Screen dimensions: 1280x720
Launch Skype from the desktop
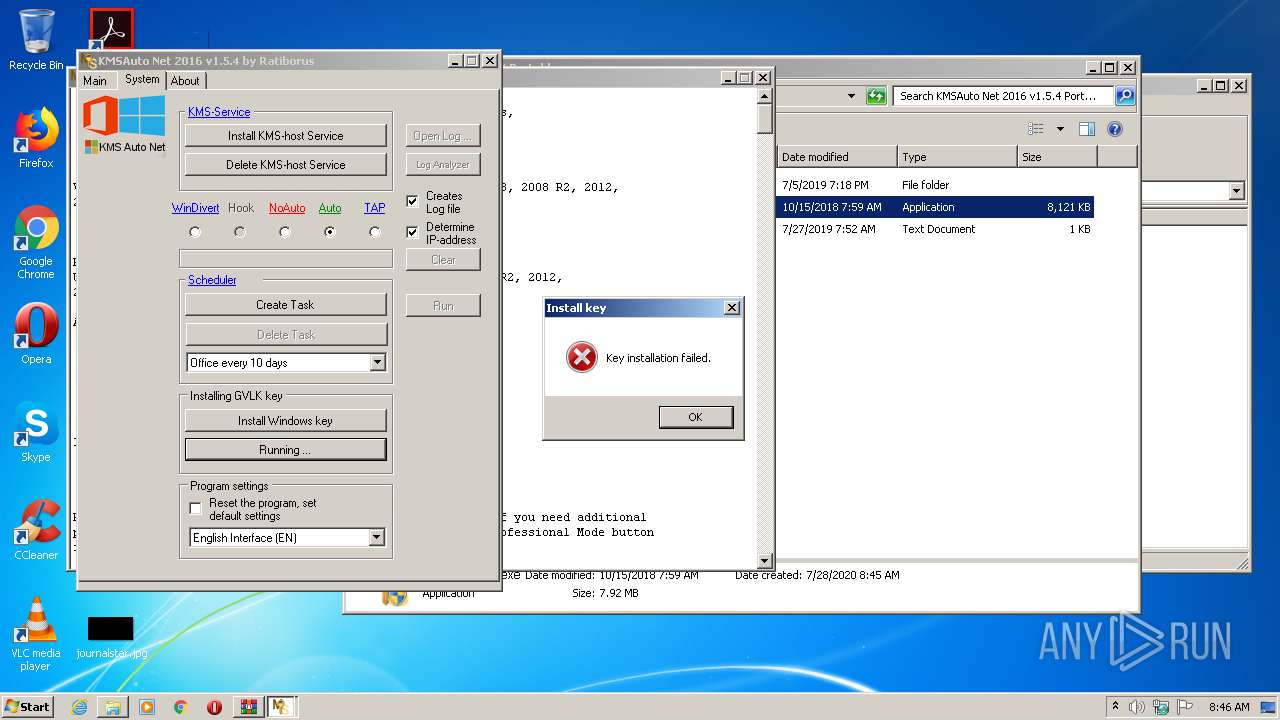click(36, 432)
